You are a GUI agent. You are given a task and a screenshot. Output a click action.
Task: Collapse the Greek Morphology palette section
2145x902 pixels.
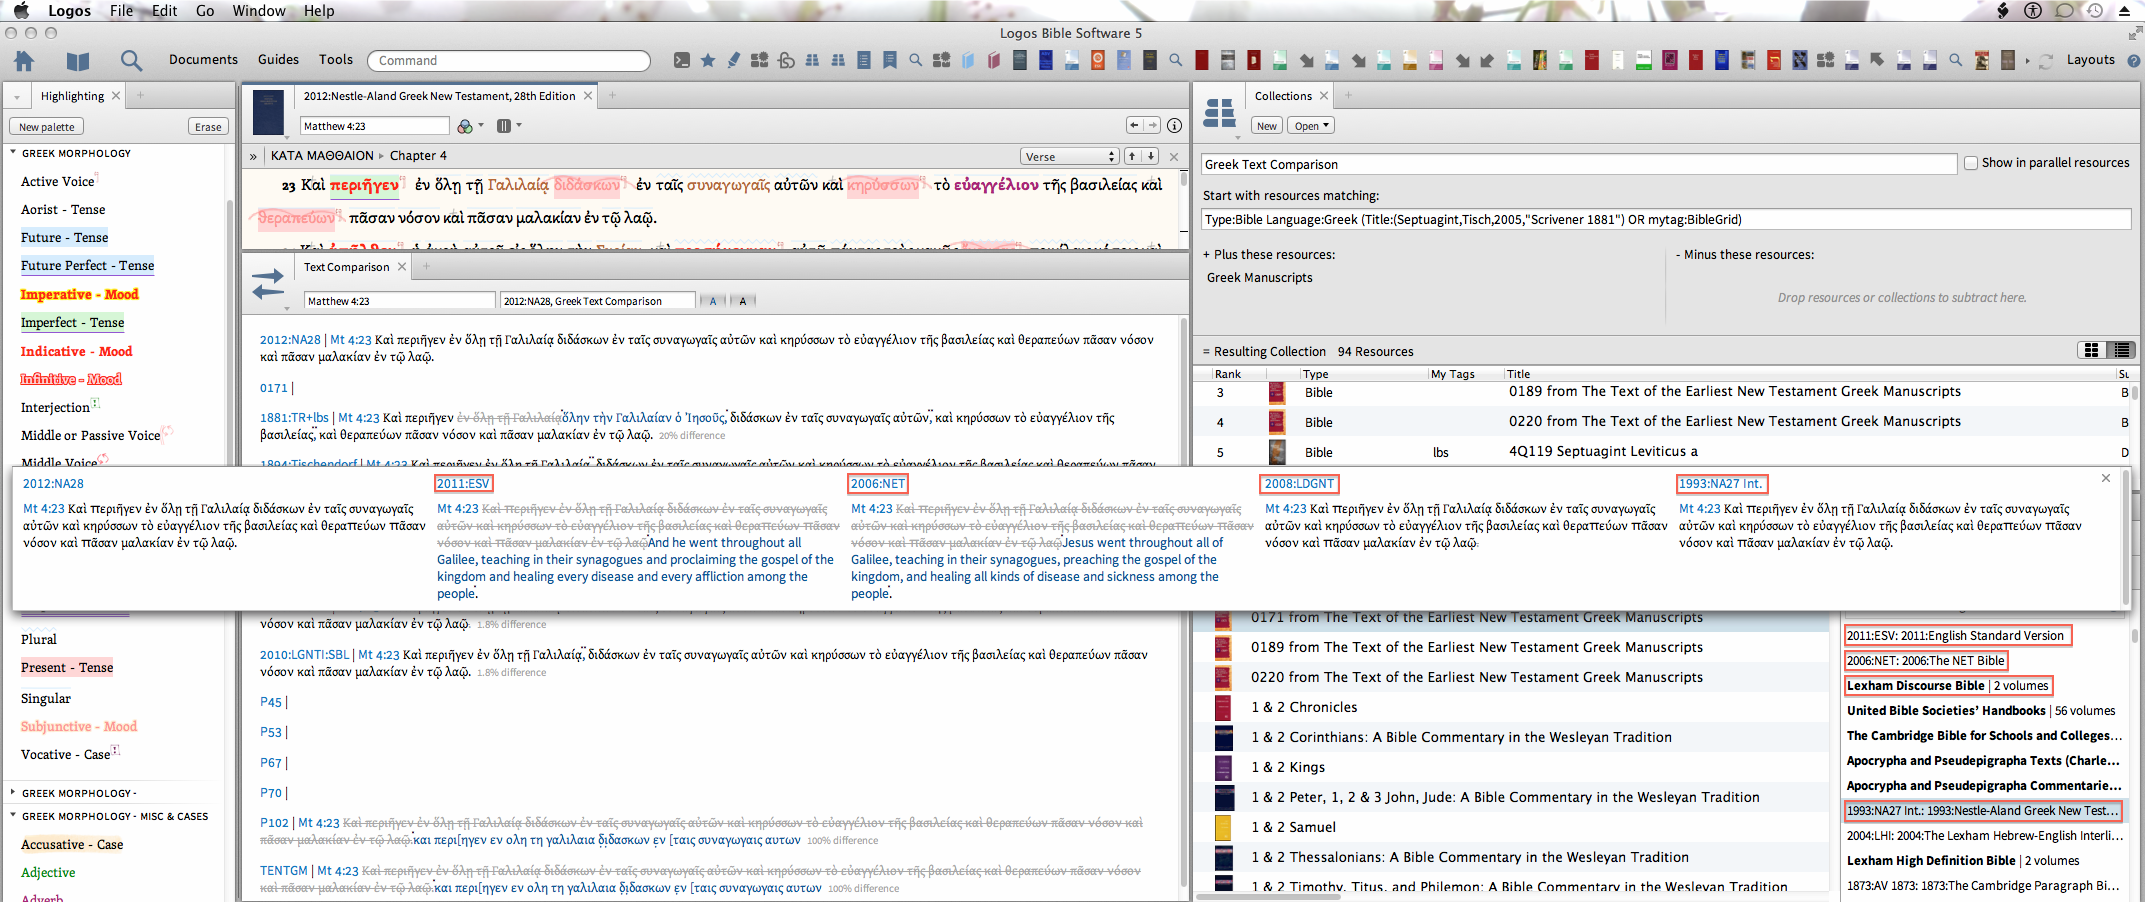(13, 153)
